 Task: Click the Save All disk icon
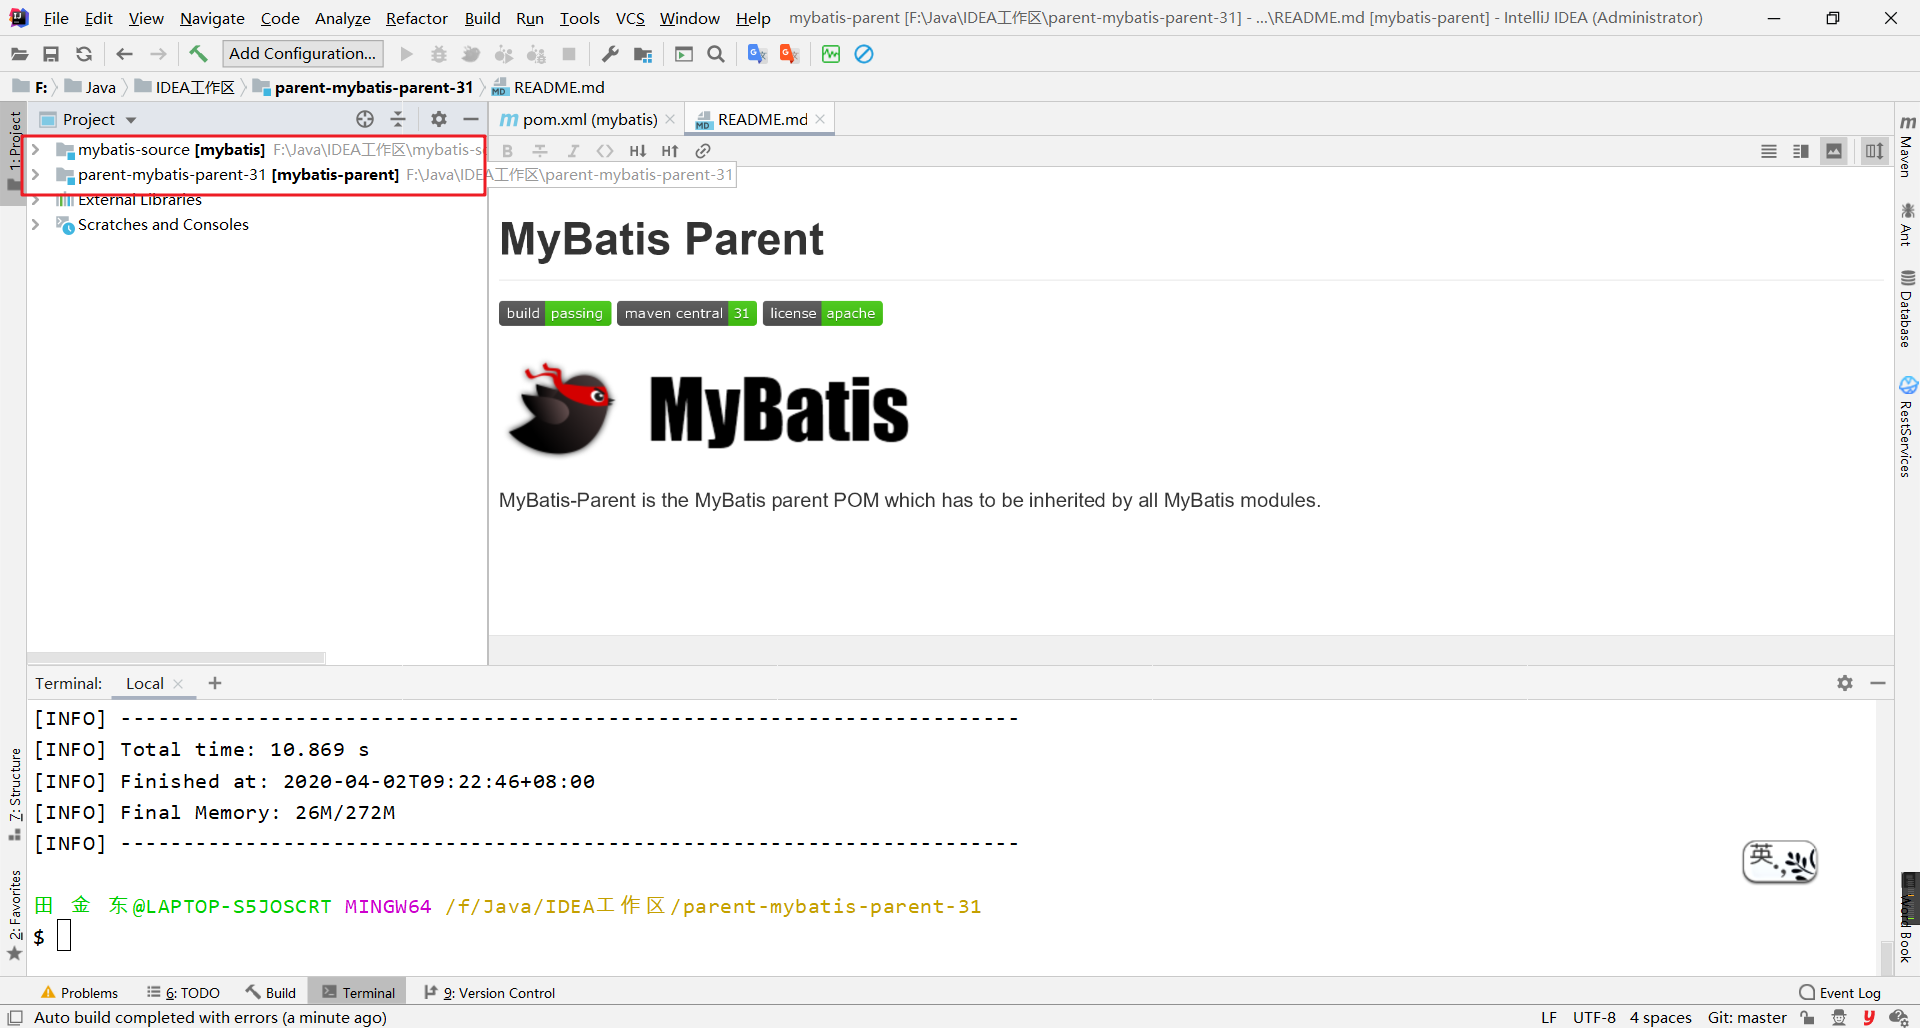[x=51, y=54]
